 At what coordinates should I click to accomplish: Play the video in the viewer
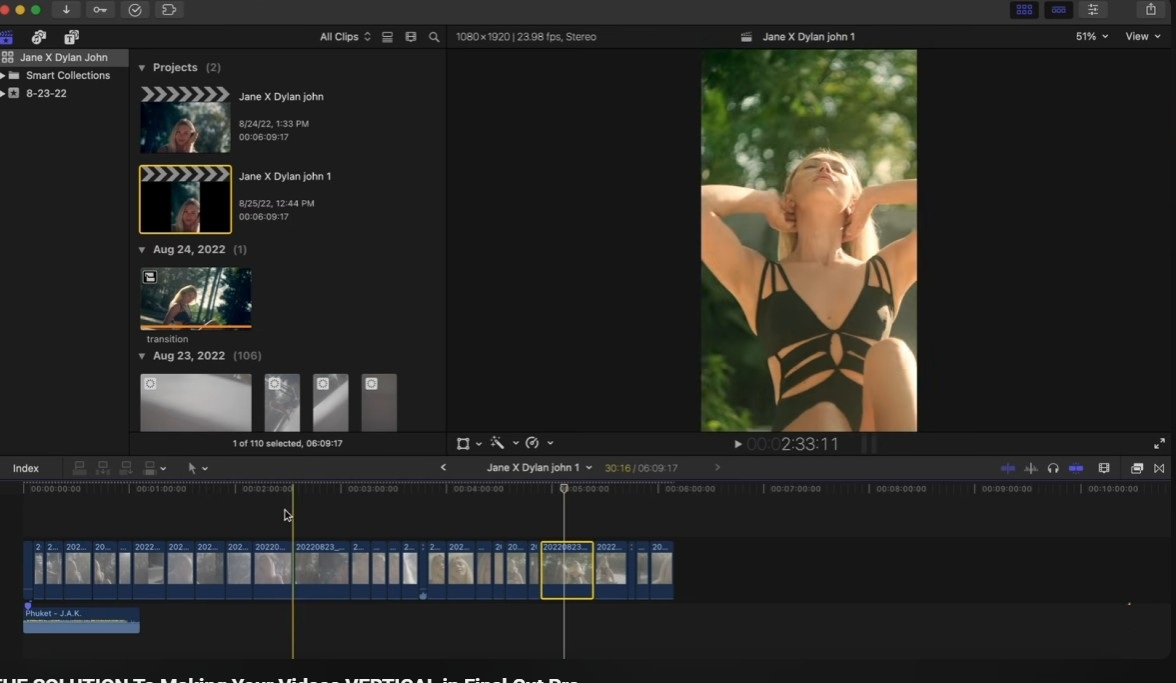(x=738, y=444)
